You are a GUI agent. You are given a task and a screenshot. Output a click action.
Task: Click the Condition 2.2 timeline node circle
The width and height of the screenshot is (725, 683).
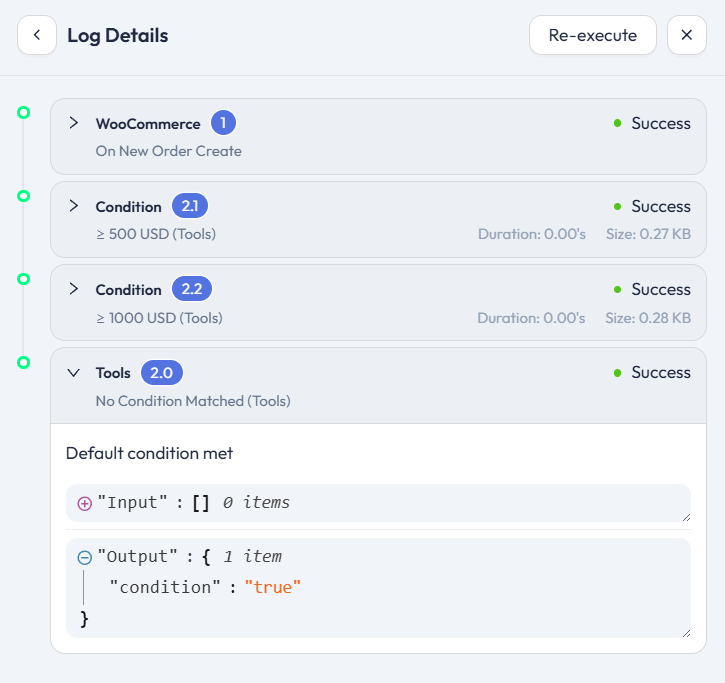pos(24,279)
